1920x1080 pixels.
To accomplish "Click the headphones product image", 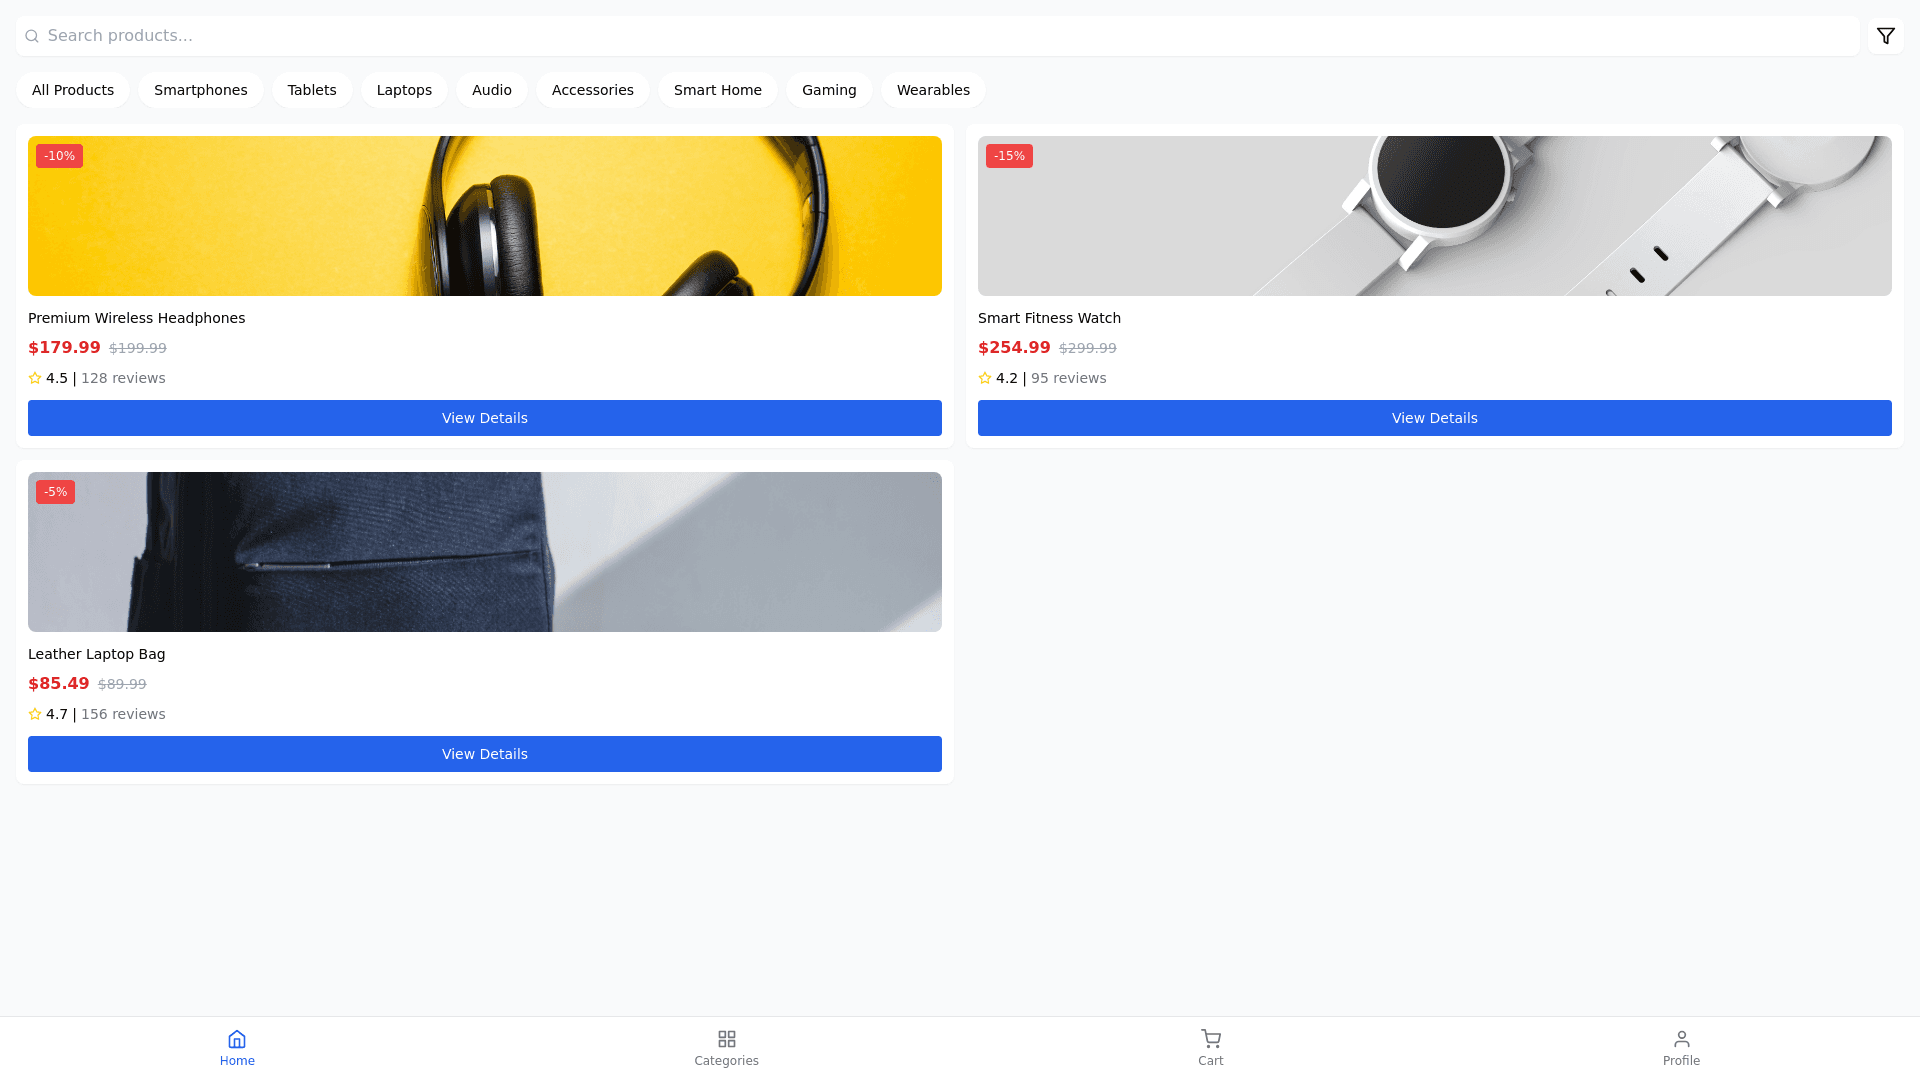I will (x=484, y=216).
